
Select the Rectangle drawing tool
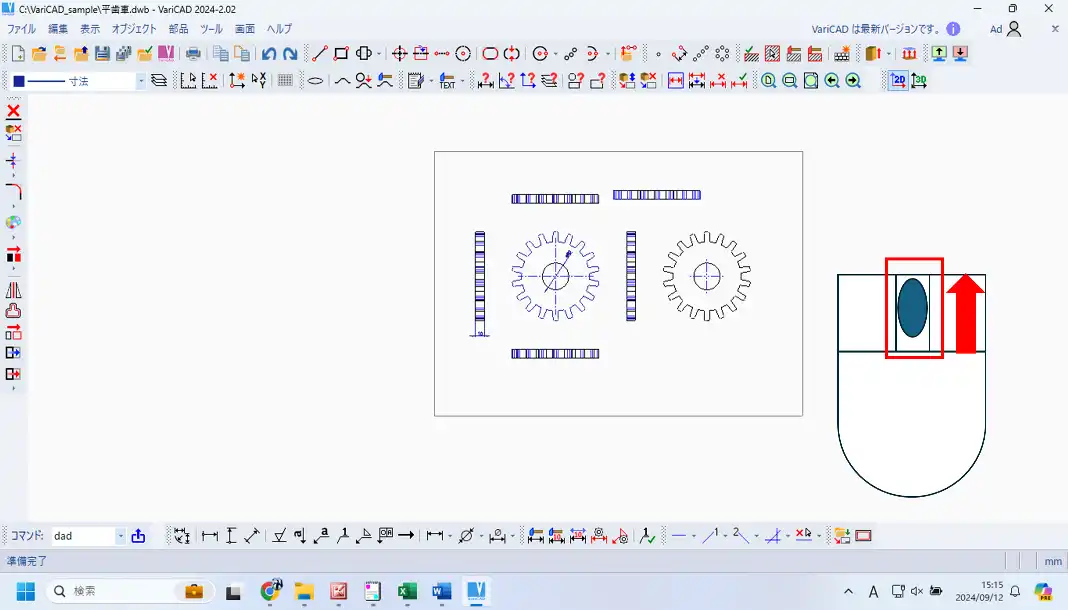(341, 54)
